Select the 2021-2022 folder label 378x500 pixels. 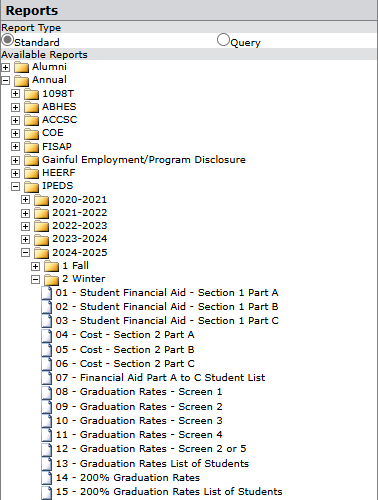80,213
